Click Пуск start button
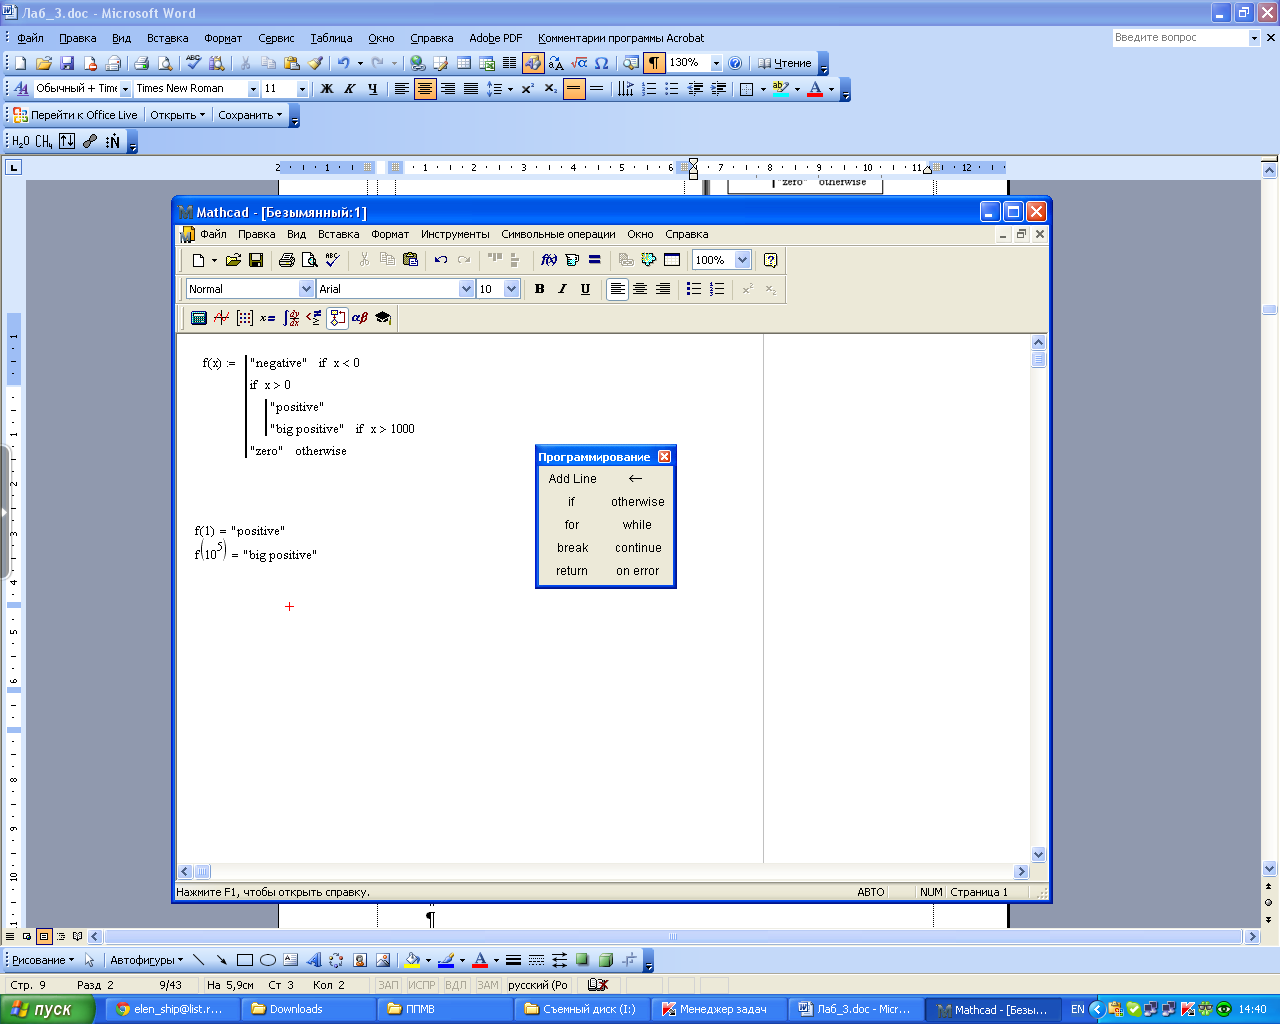The image size is (1280, 1024). point(46,1009)
